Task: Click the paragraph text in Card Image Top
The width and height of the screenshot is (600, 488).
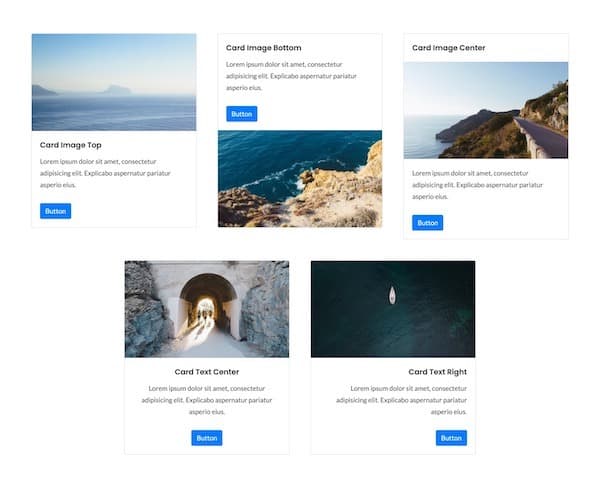Action: pos(112,173)
